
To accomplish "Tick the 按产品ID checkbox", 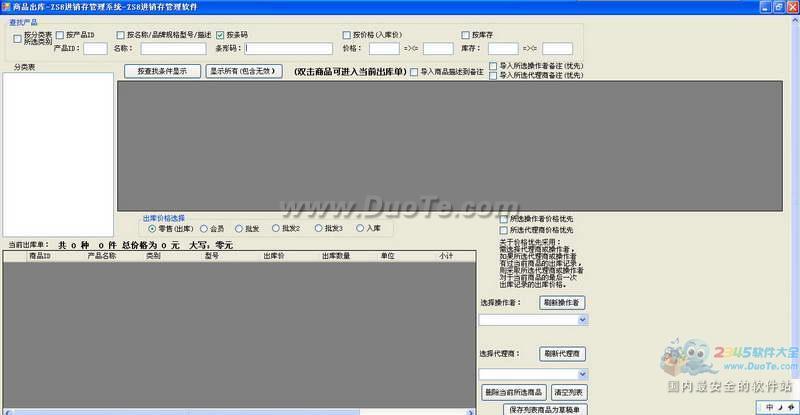I will pyautogui.click(x=60, y=35).
